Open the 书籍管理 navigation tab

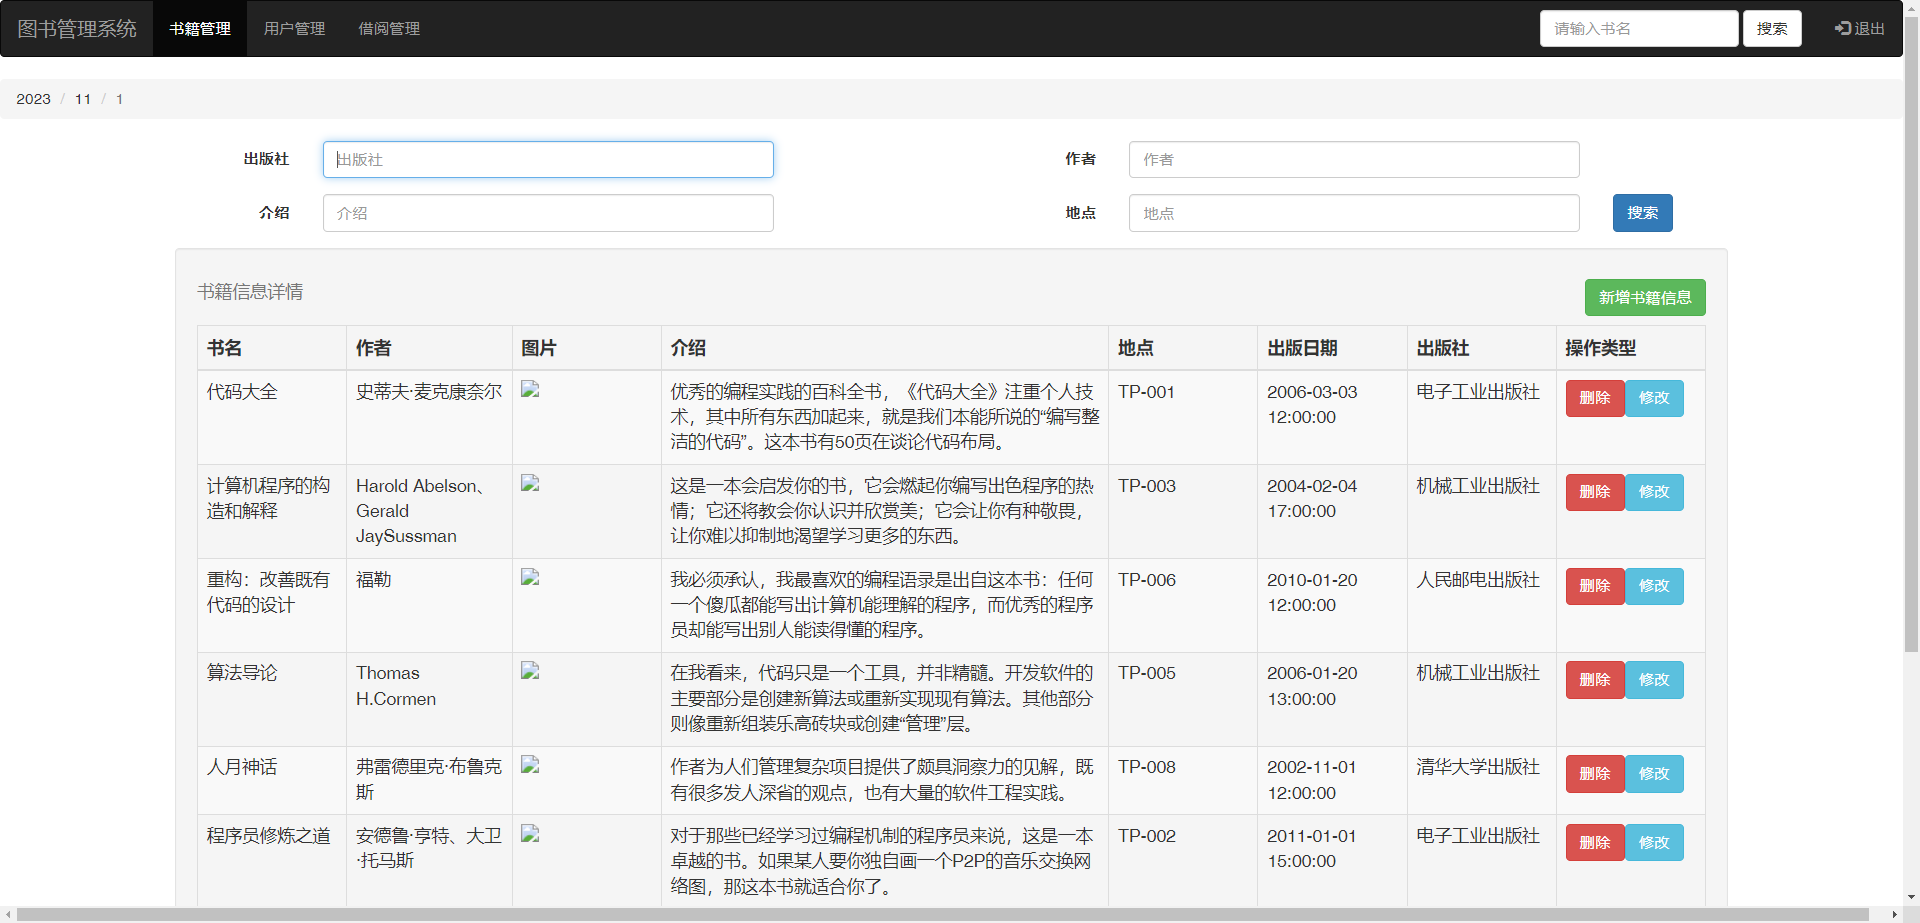[x=200, y=29]
